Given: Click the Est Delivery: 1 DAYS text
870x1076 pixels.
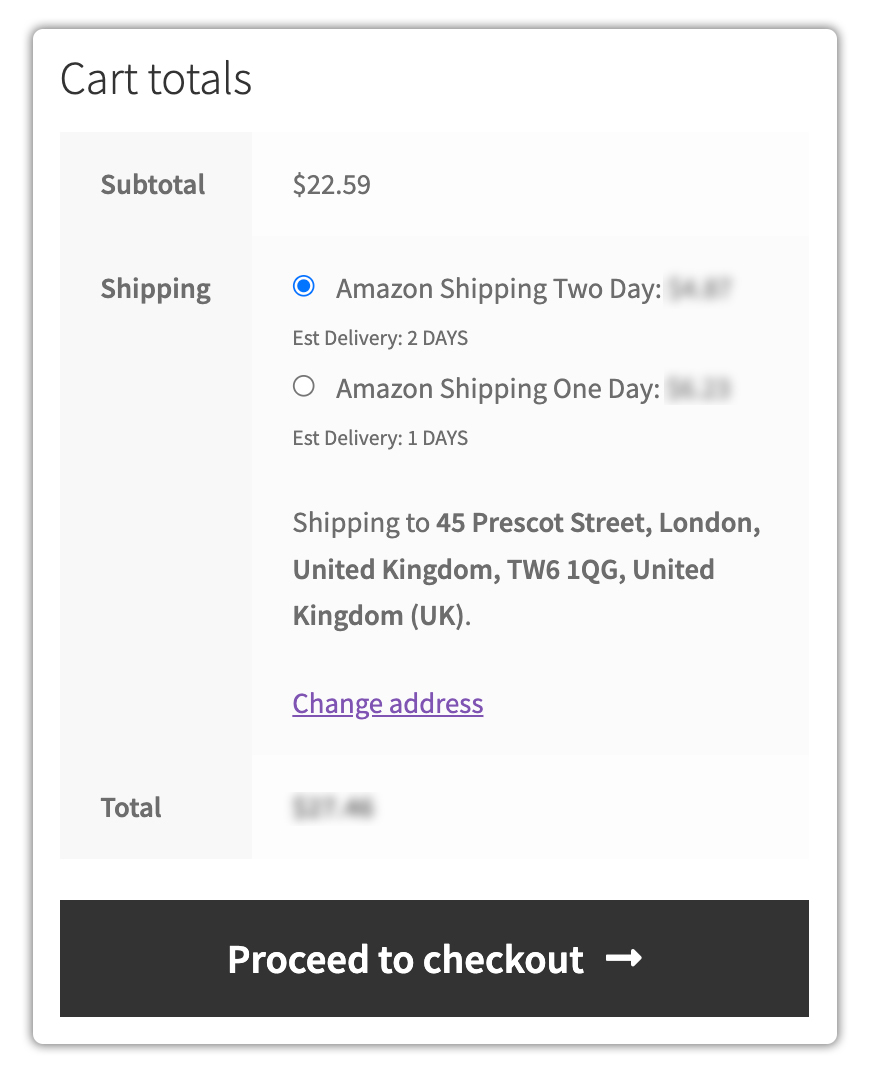Looking at the screenshot, I should (x=379, y=438).
